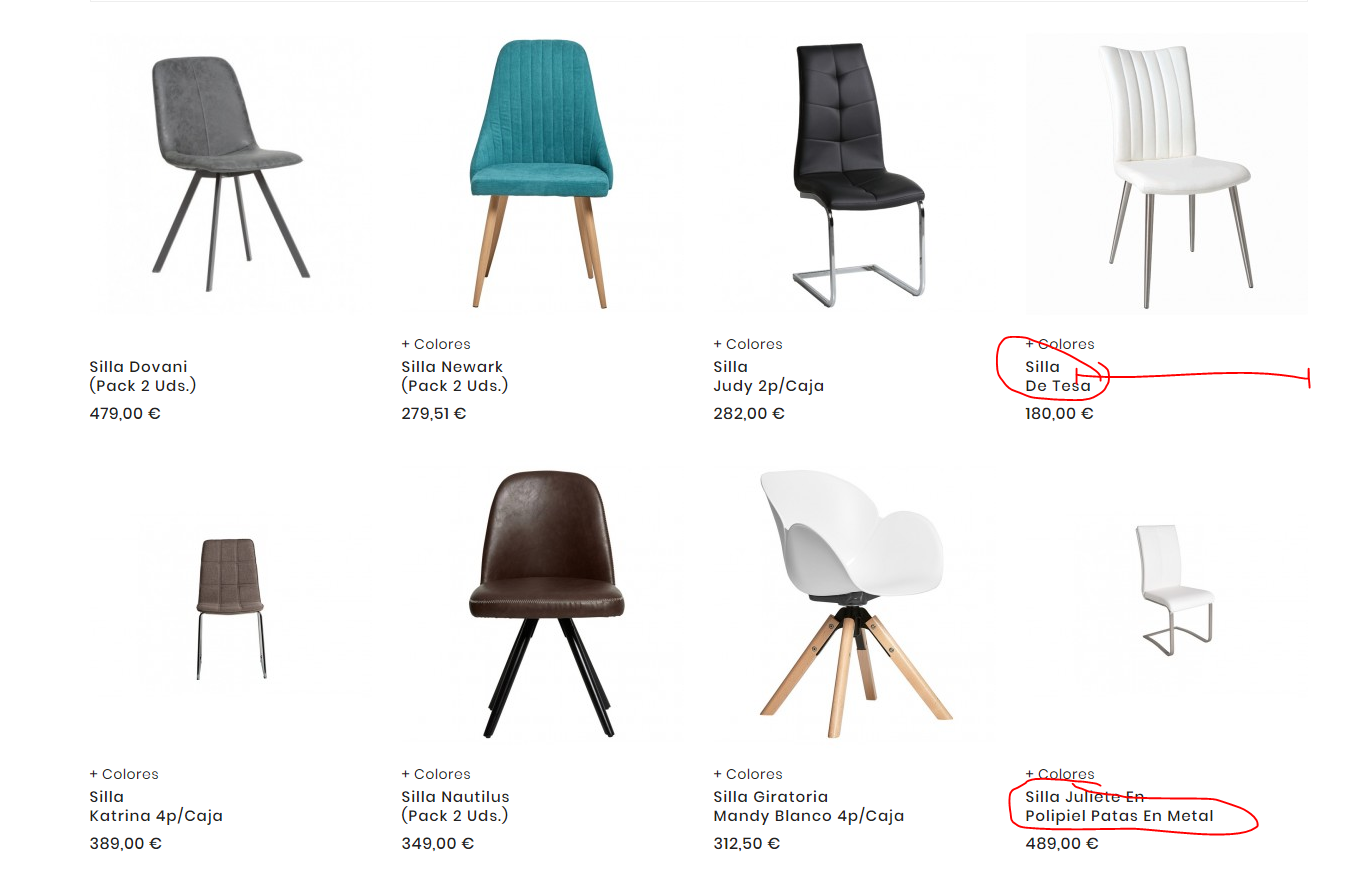
Task: Select the black Silla Judy chair photo
Action: pyautogui.click(x=854, y=175)
